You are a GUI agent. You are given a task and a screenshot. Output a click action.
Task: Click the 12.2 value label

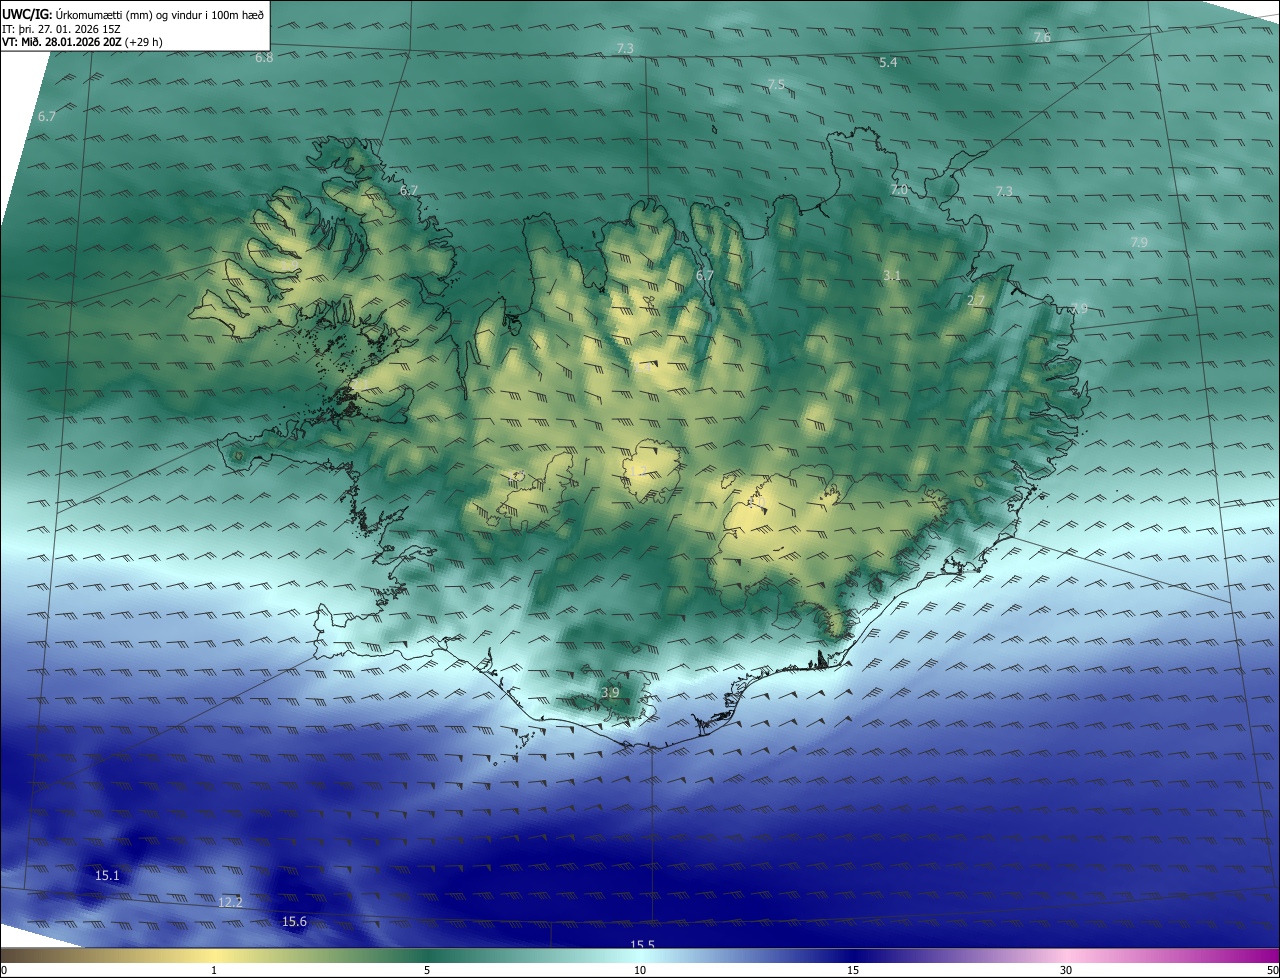[230, 902]
